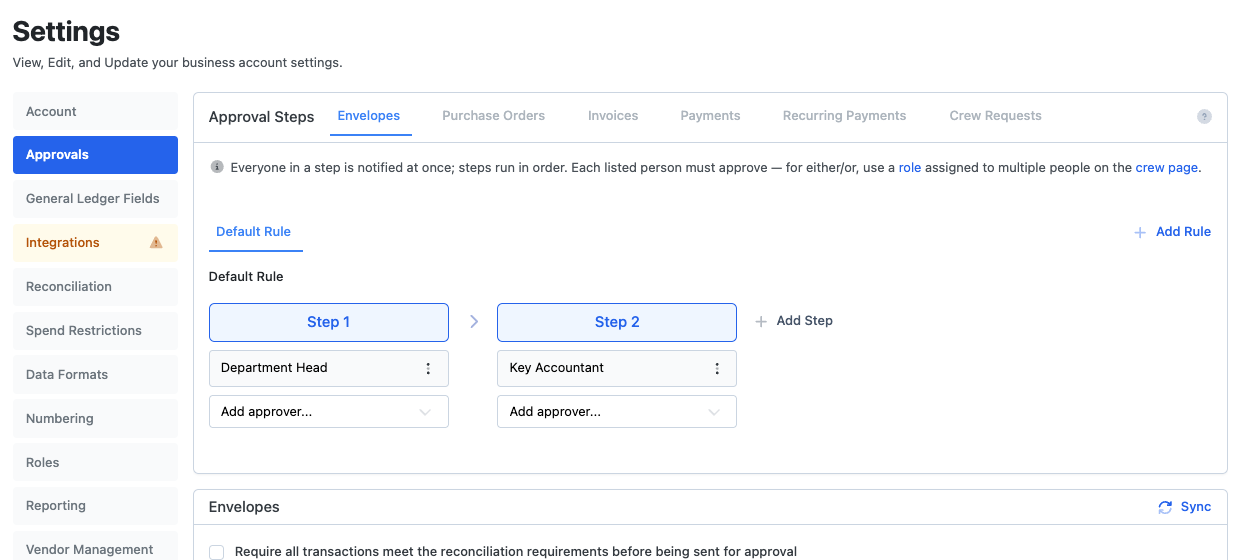The width and height of the screenshot is (1250, 560).
Task: Click the 'Settings' page heading
Action: [66, 31]
